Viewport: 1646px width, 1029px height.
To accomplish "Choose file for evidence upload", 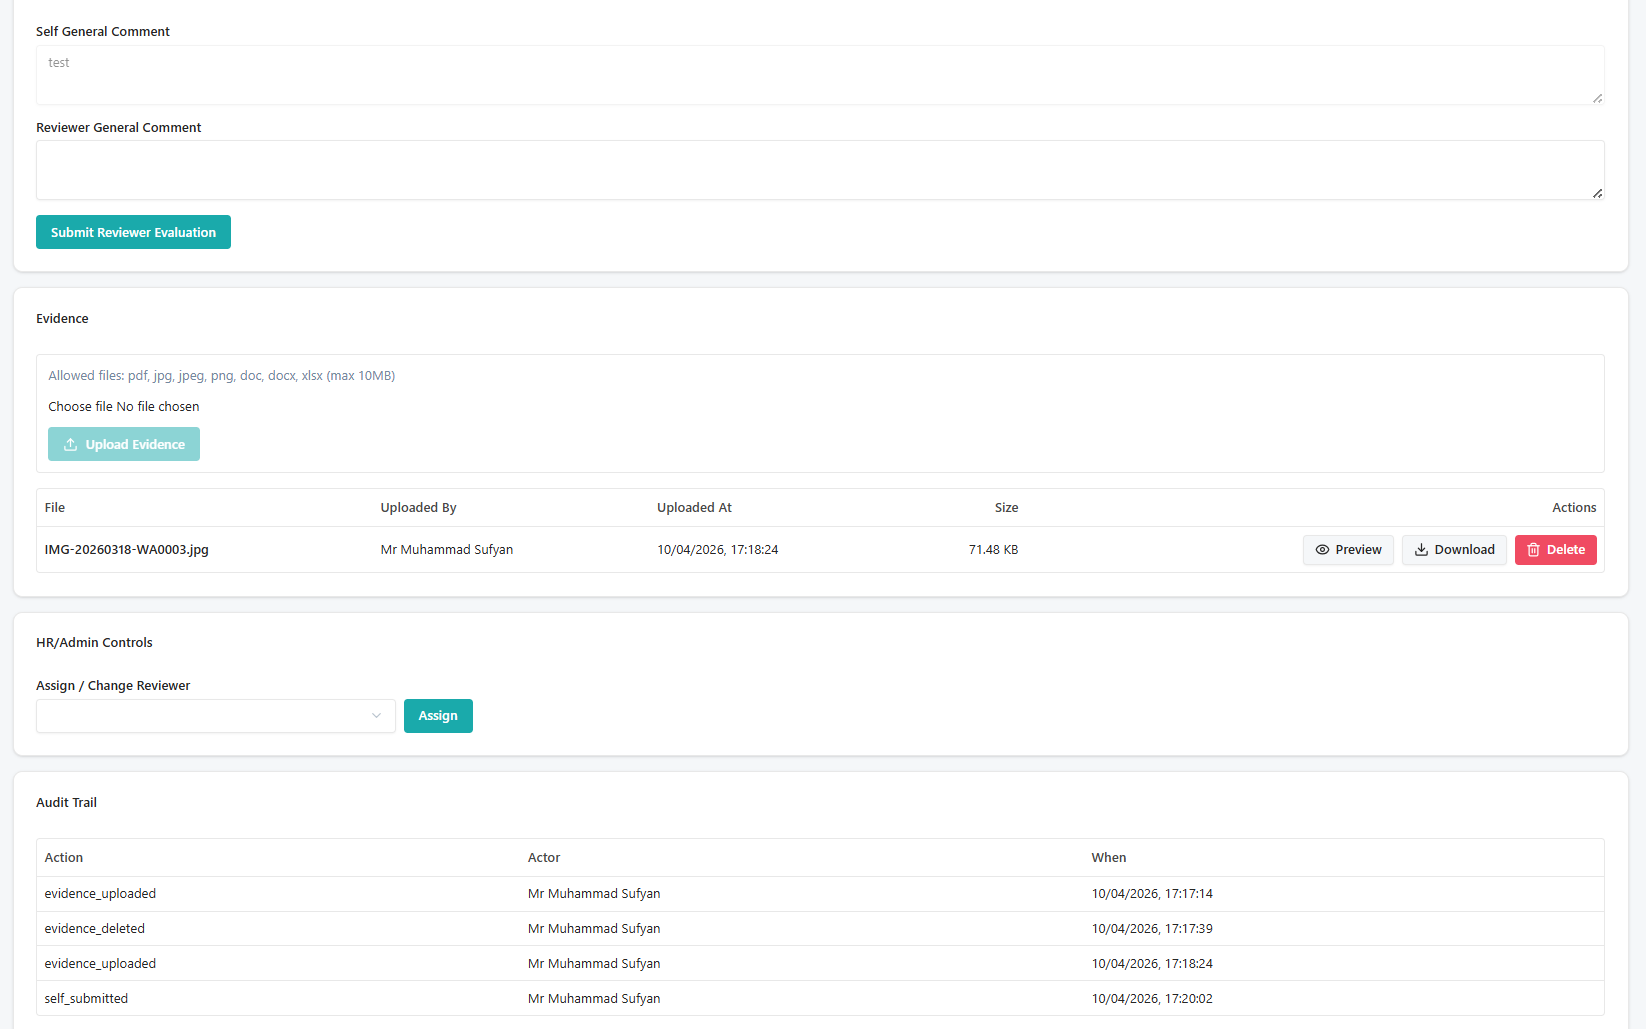I will coord(80,407).
